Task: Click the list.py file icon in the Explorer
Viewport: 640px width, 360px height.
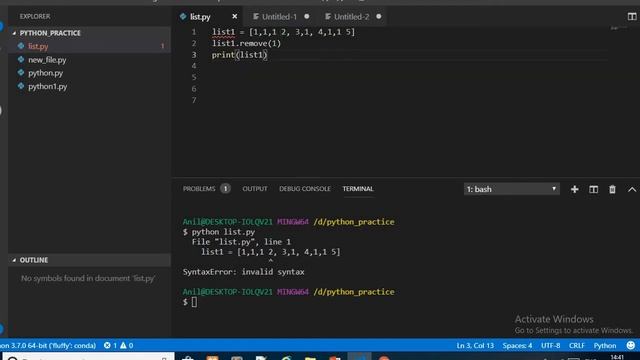Action: [x=21, y=46]
